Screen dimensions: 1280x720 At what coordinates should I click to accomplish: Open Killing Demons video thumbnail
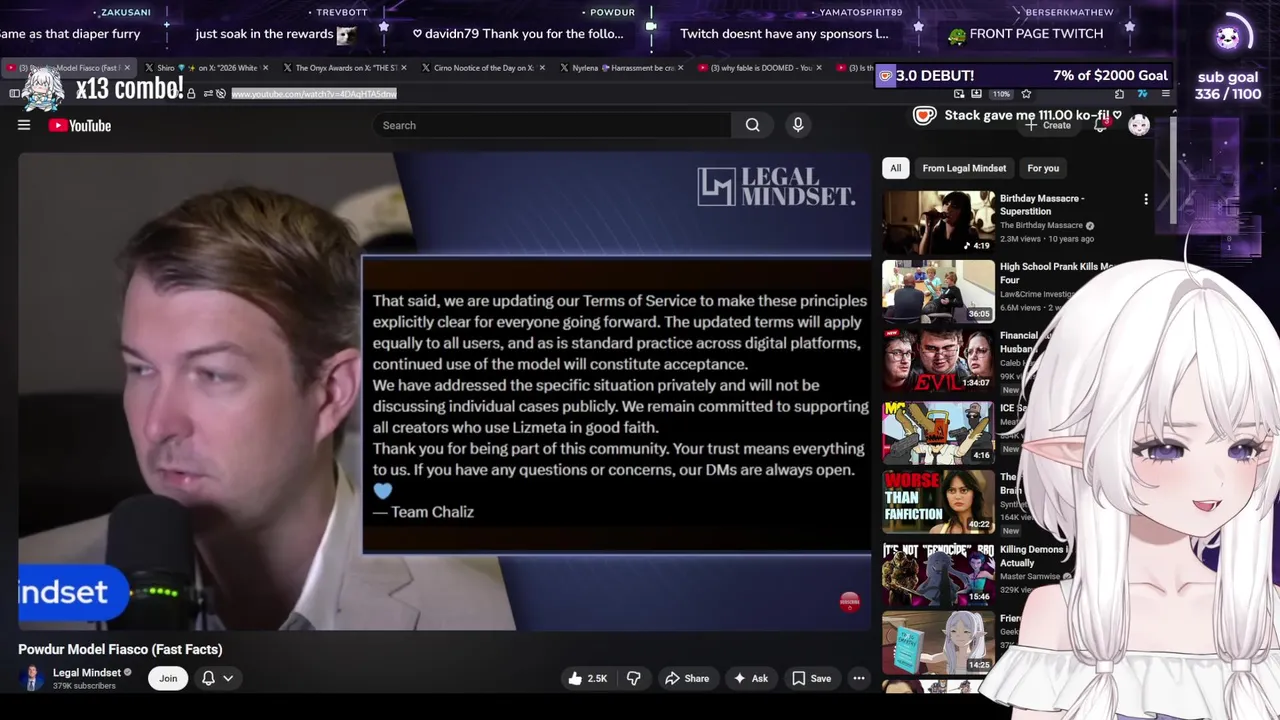938,572
